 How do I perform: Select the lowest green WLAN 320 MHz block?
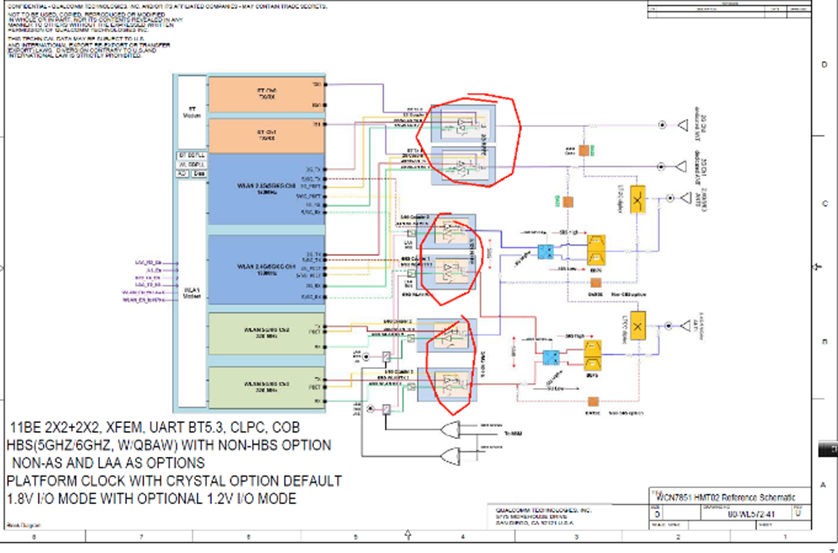266,388
